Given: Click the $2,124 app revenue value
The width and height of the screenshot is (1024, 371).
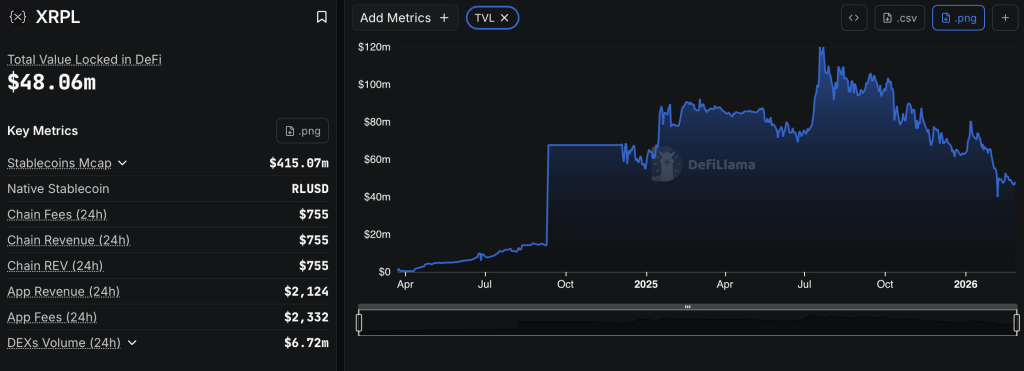Looking at the screenshot, I should click(x=306, y=291).
